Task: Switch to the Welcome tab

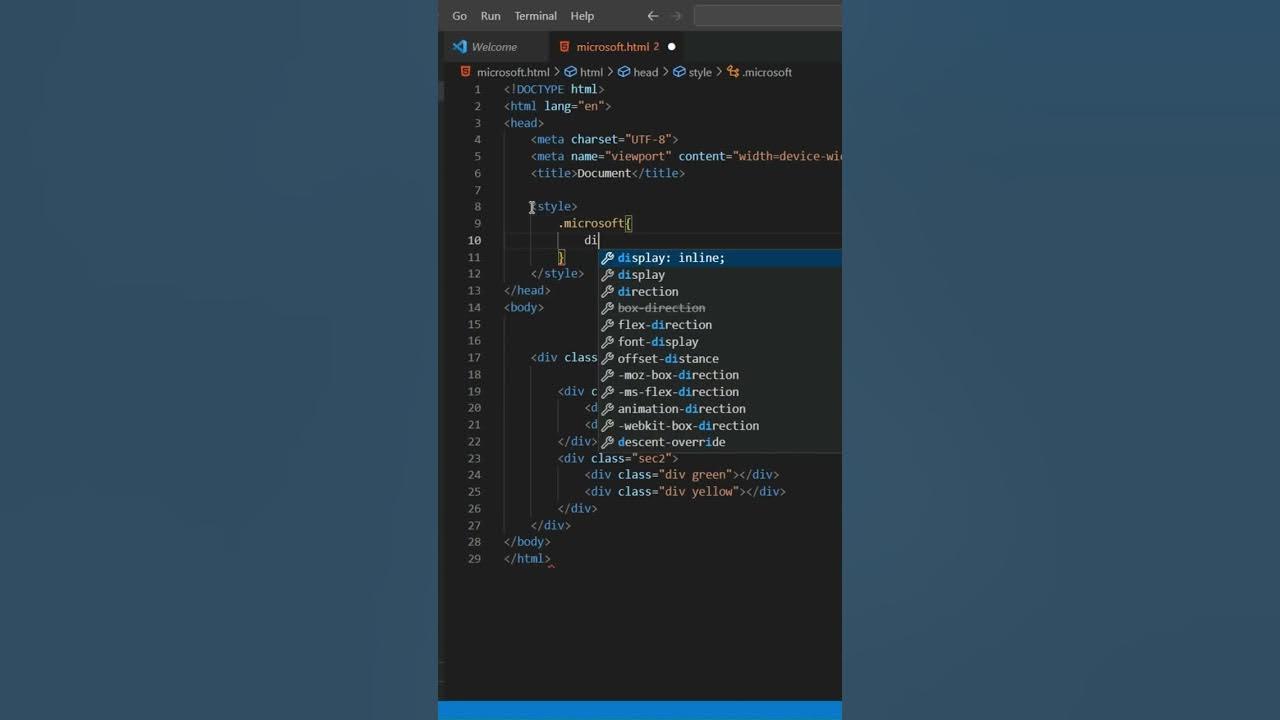Action: (x=494, y=47)
